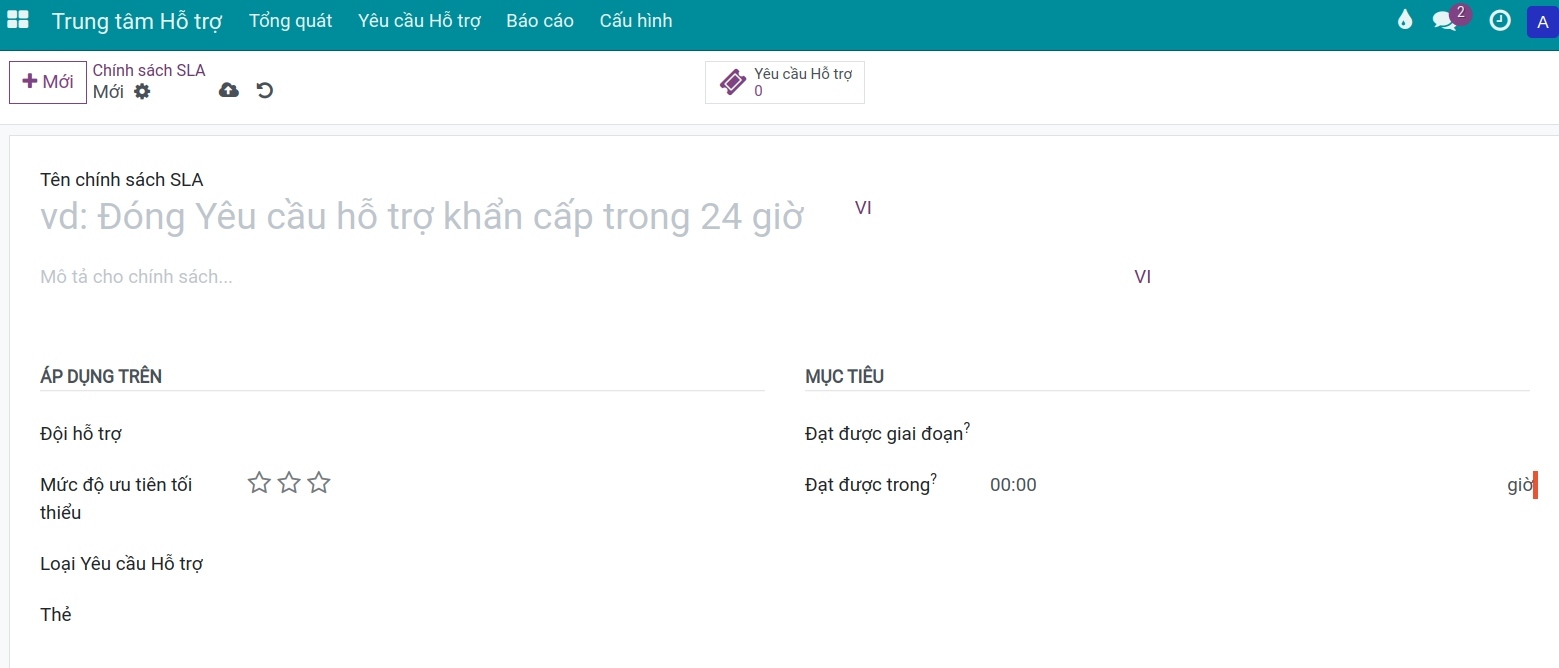The width and height of the screenshot is (1559, 668).
Task: Open the conversations chat icon
Action: click(1444, 20)
